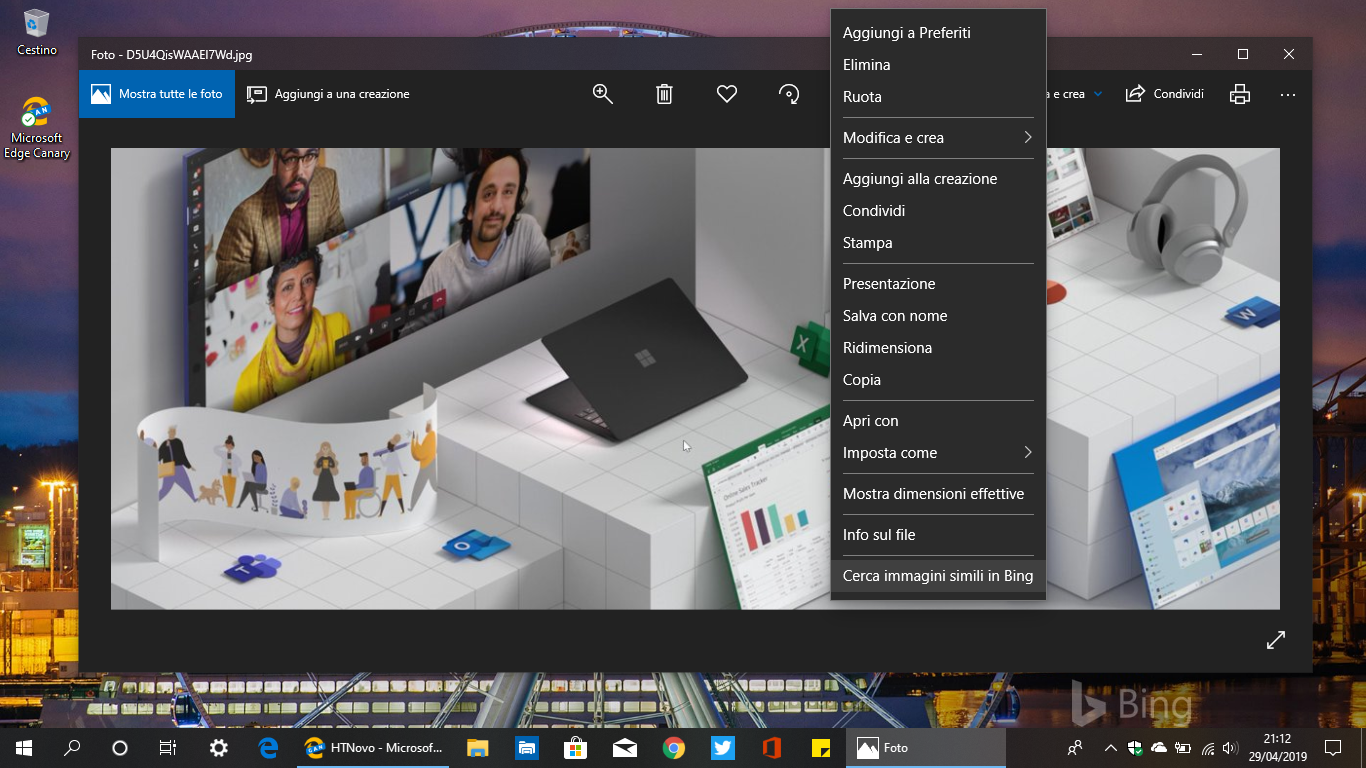Select Aggiungi a Preferiti in context menu
The height and width of the screenshot is (768, 1366).
point(938,33)
